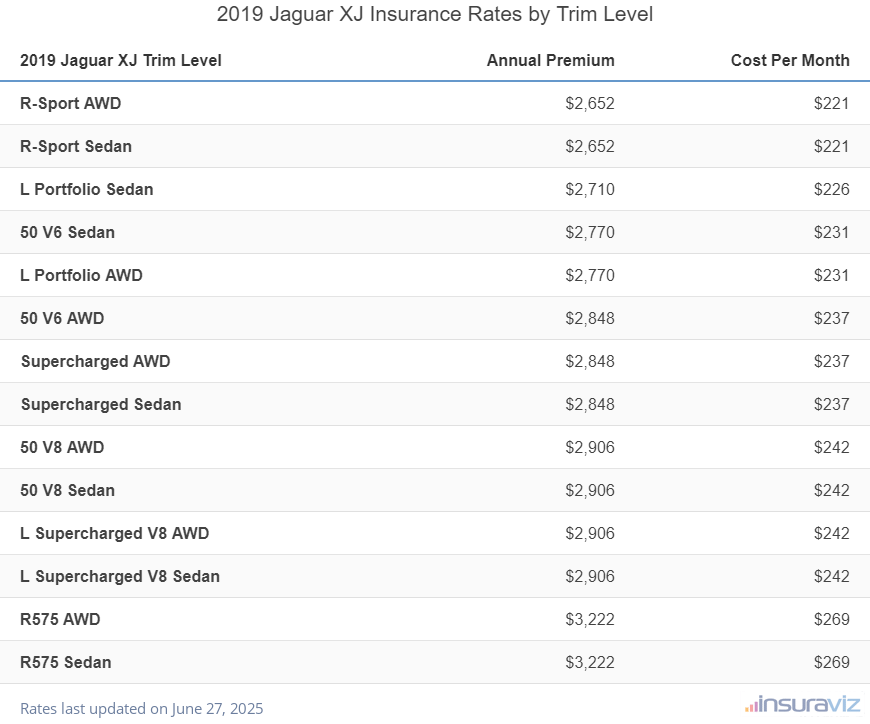870x724 pixels.
Task: Click the $2,906 premium for 50 V8 Sedan
Action: click(590, 490)
